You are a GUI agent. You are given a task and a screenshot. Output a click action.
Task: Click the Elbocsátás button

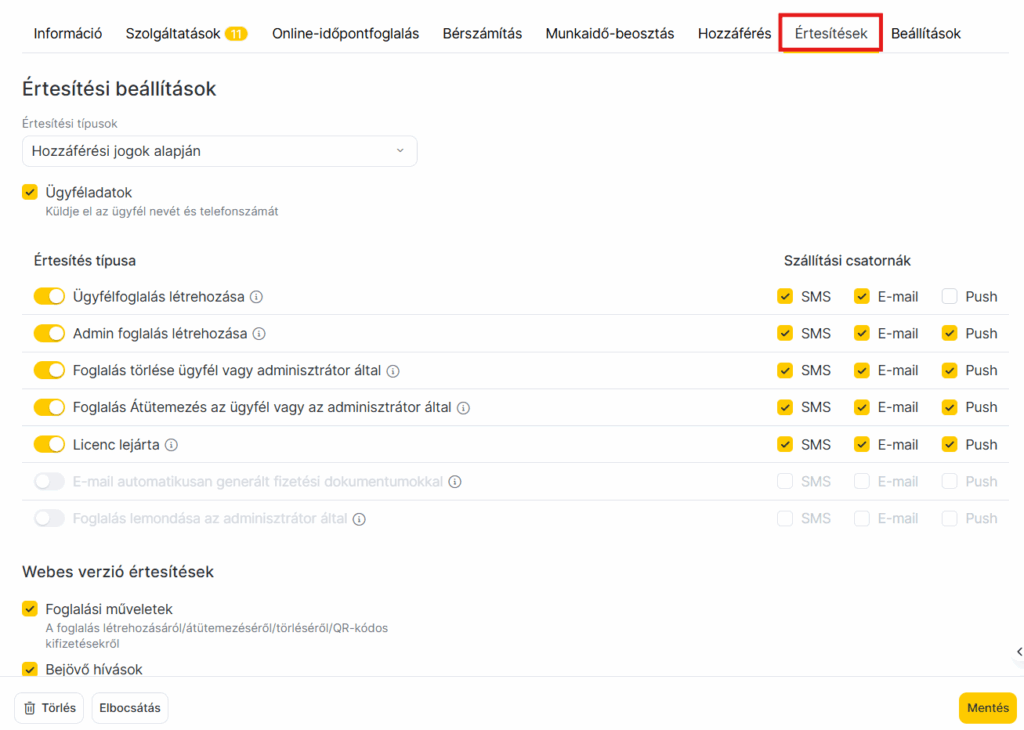pos(130,708)
